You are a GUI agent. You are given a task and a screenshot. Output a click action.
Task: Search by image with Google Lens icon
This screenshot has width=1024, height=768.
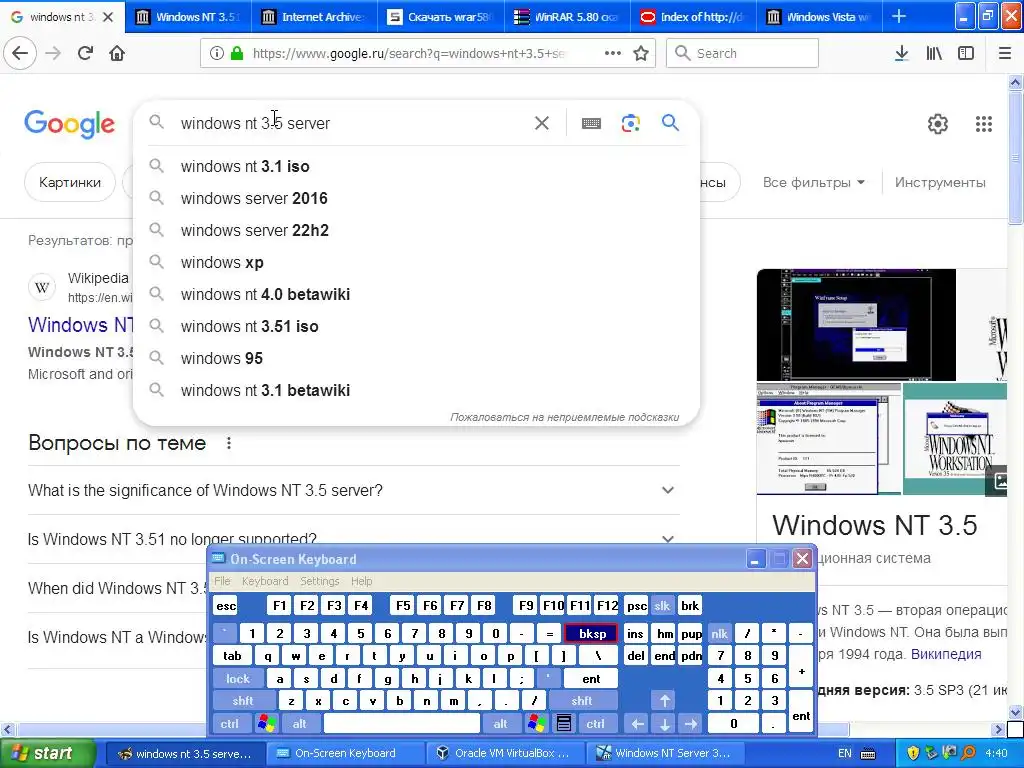(x=631, y=123)
